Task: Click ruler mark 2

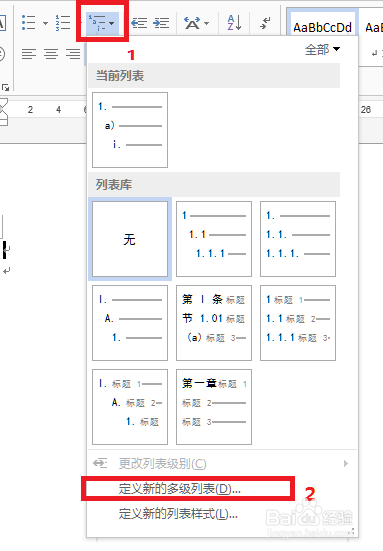Action: click(x=31, y=110)
